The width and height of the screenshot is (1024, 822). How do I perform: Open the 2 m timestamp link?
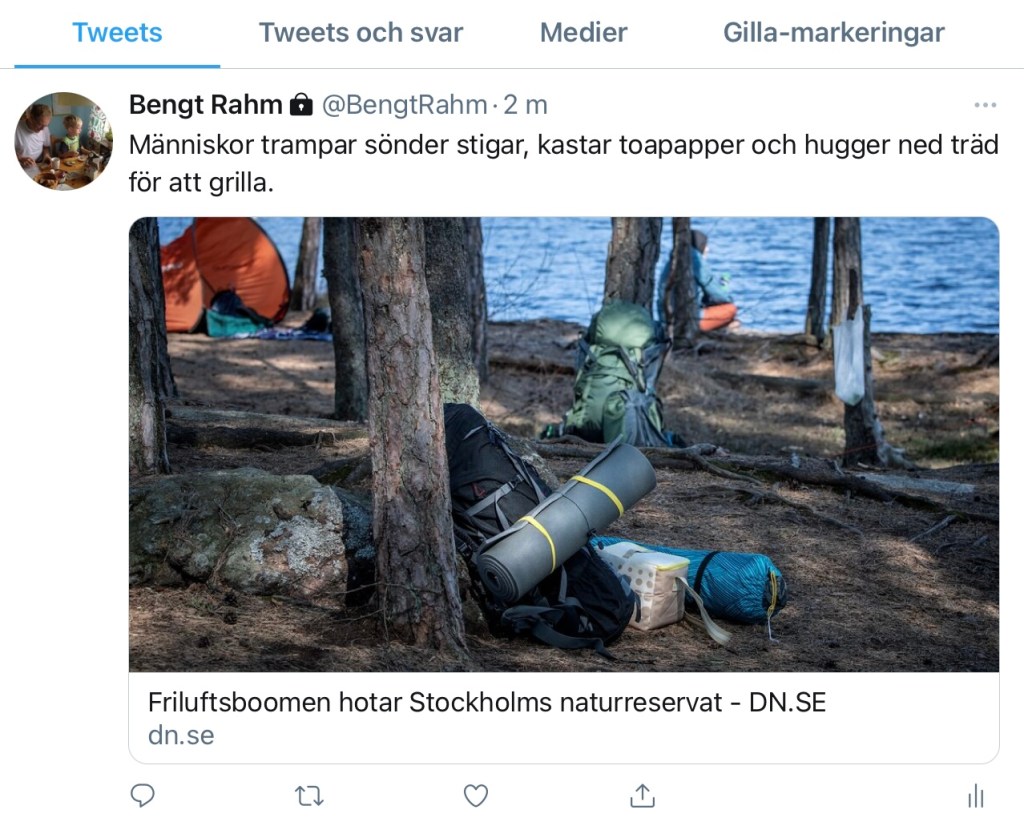pos(525,104)
